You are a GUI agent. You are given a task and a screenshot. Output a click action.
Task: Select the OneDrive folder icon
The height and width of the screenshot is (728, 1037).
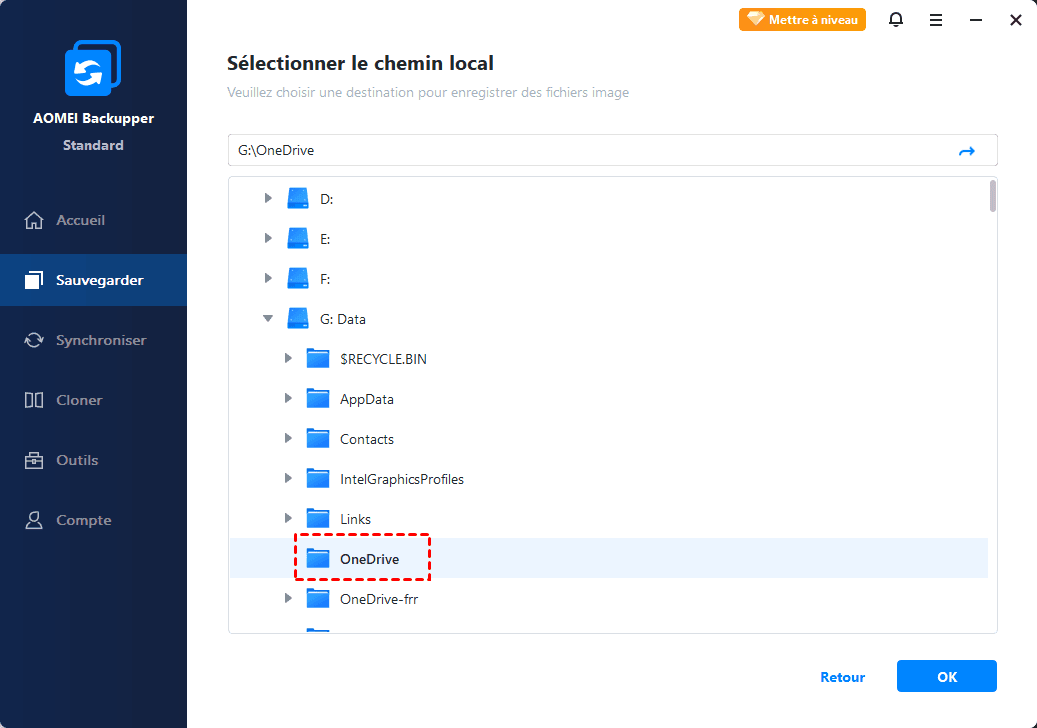point(318,559)
